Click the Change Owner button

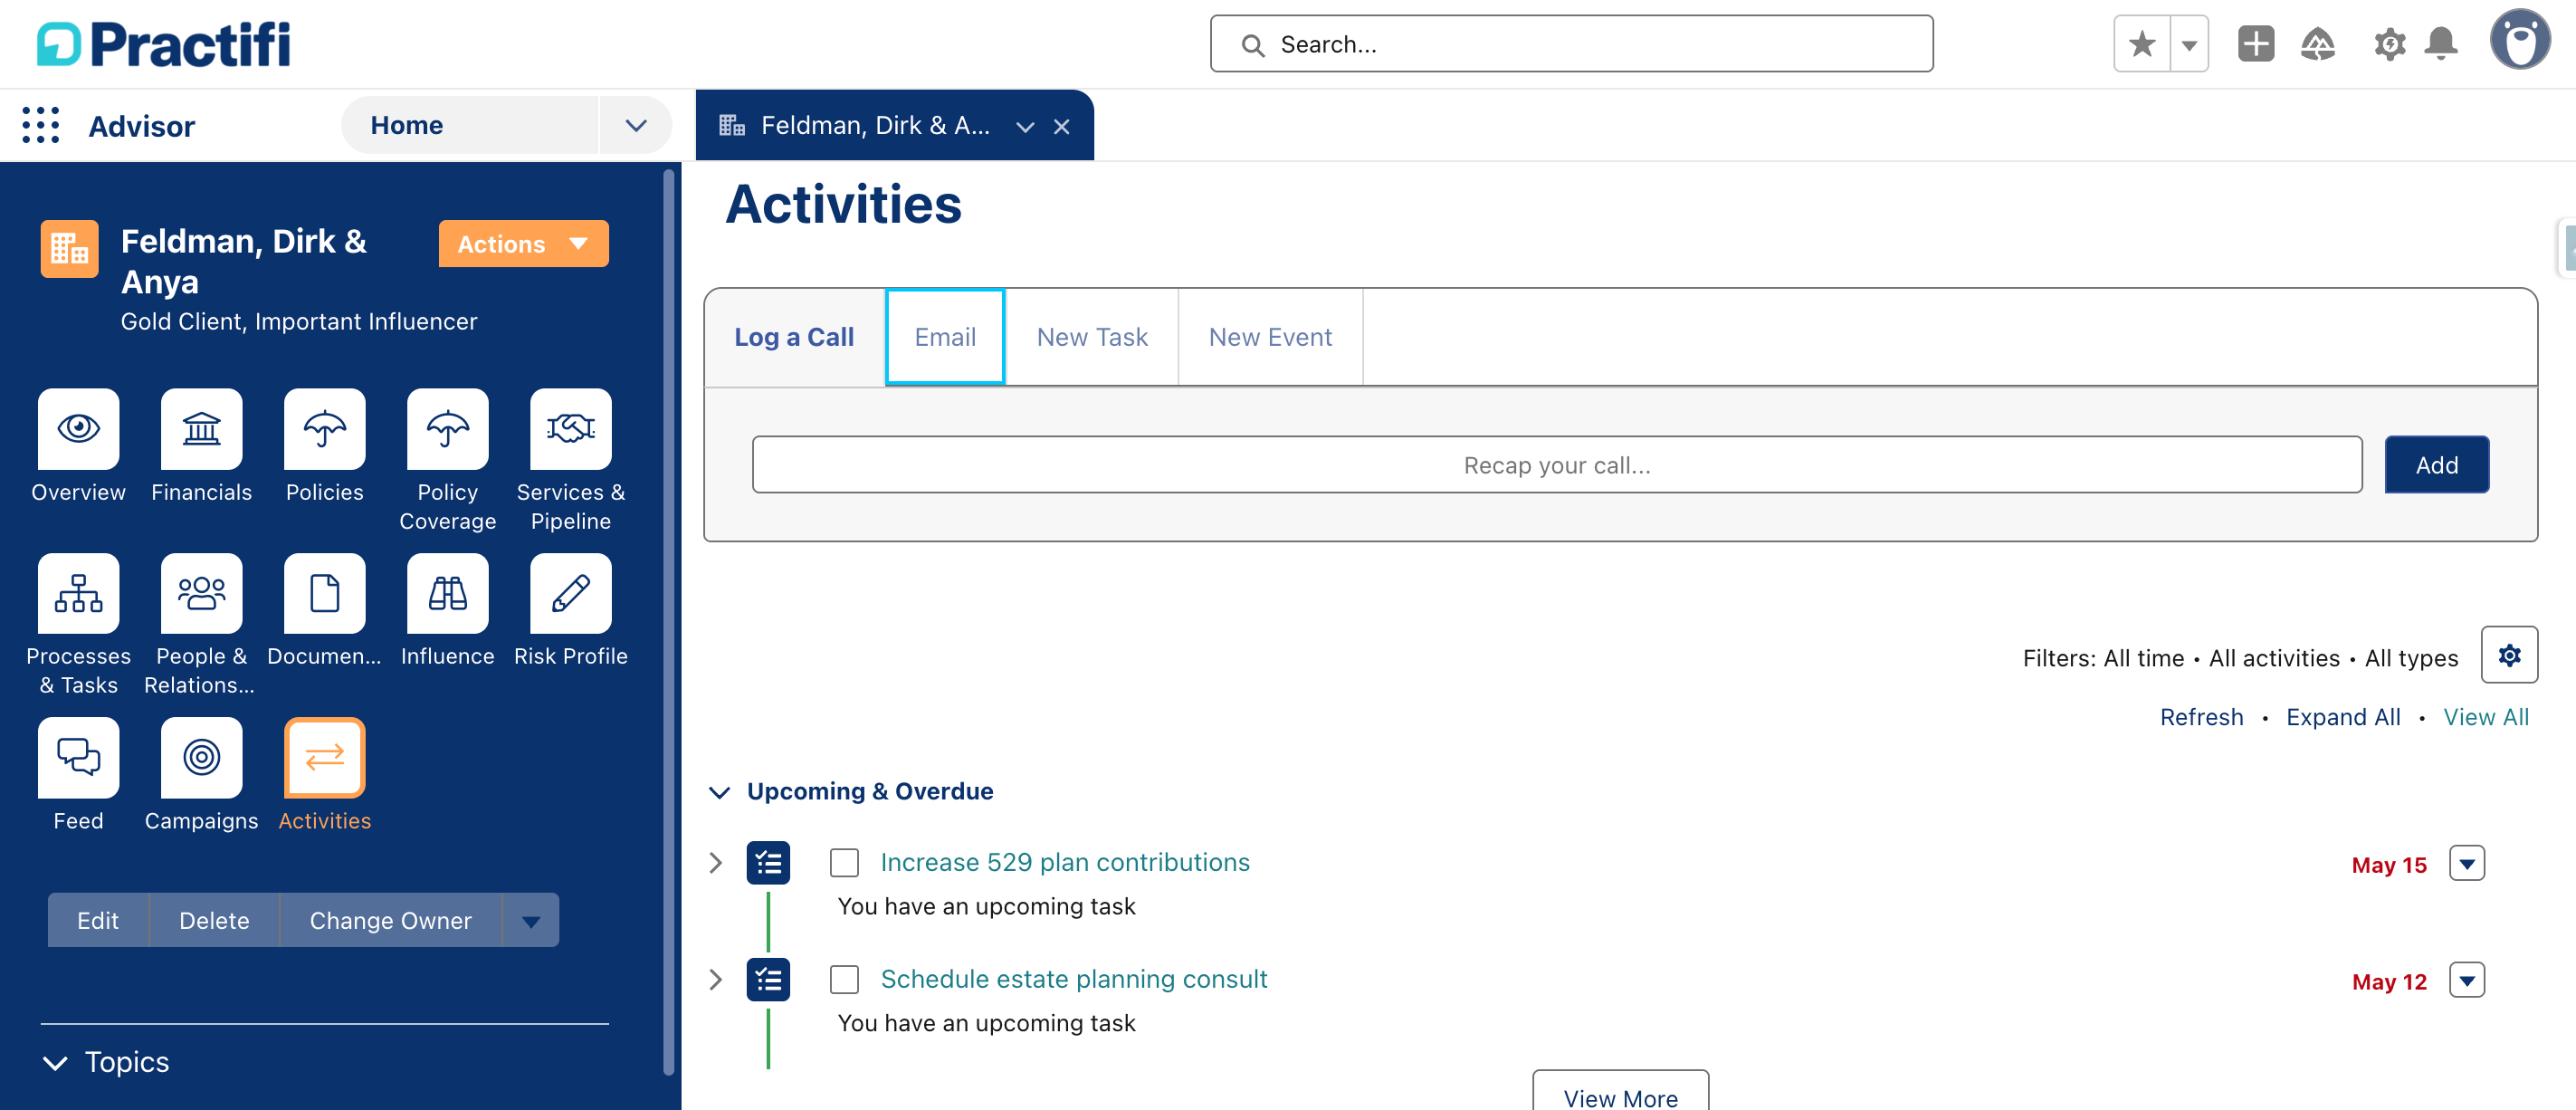[x=390, y=920]
